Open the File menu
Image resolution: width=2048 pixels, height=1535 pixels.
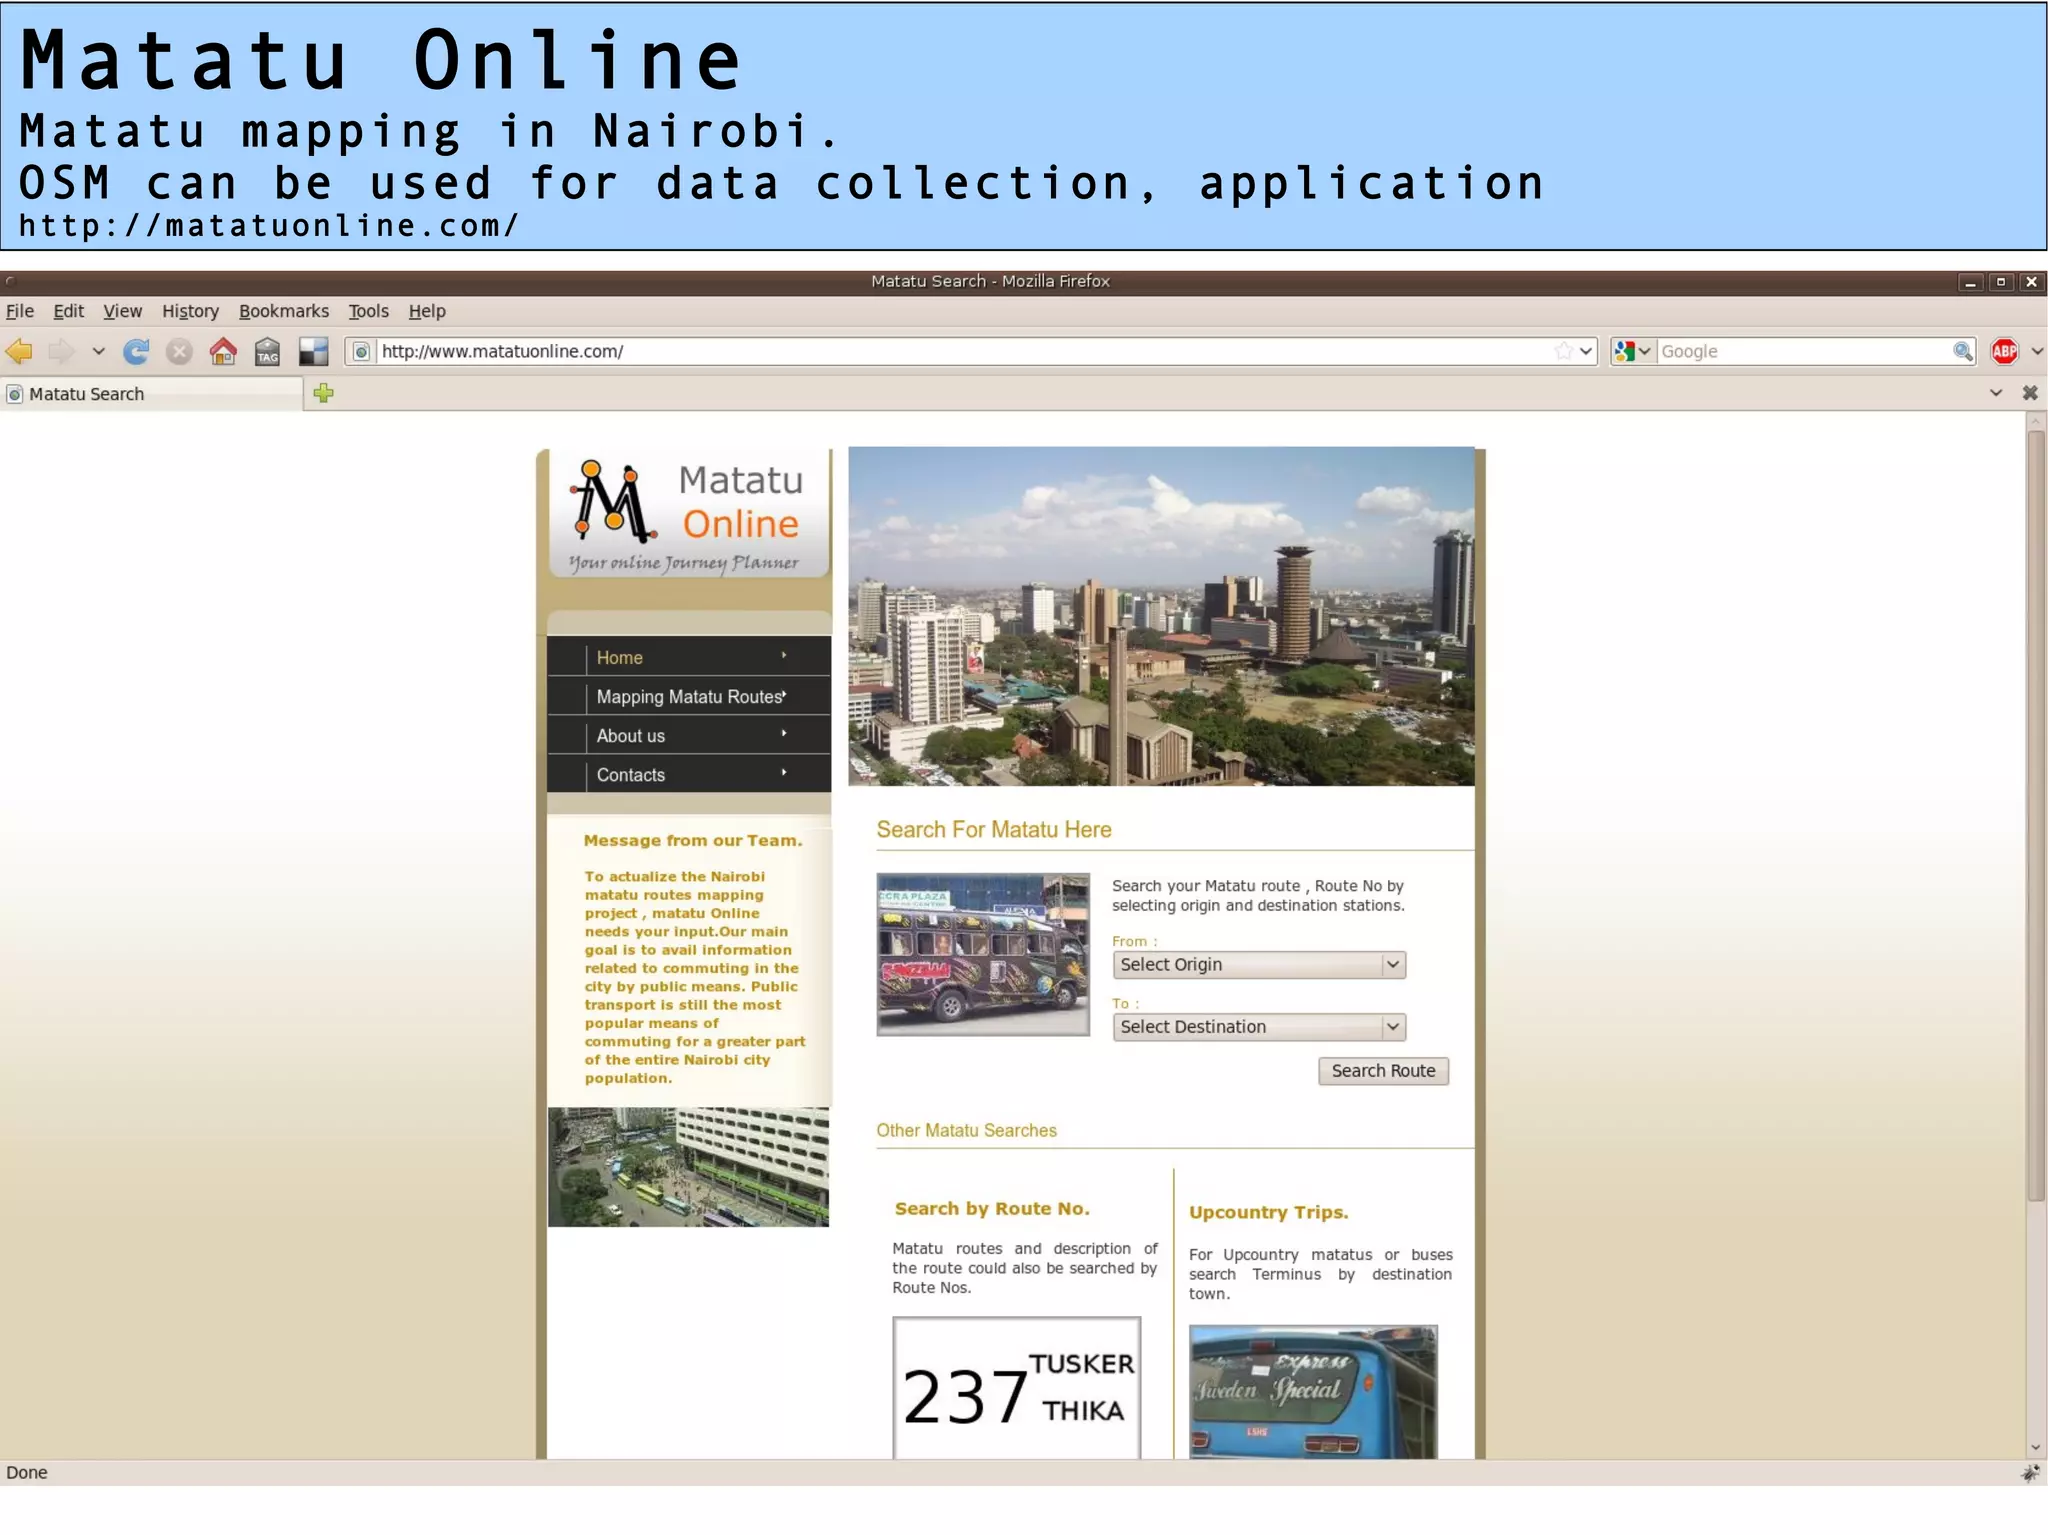20,311
